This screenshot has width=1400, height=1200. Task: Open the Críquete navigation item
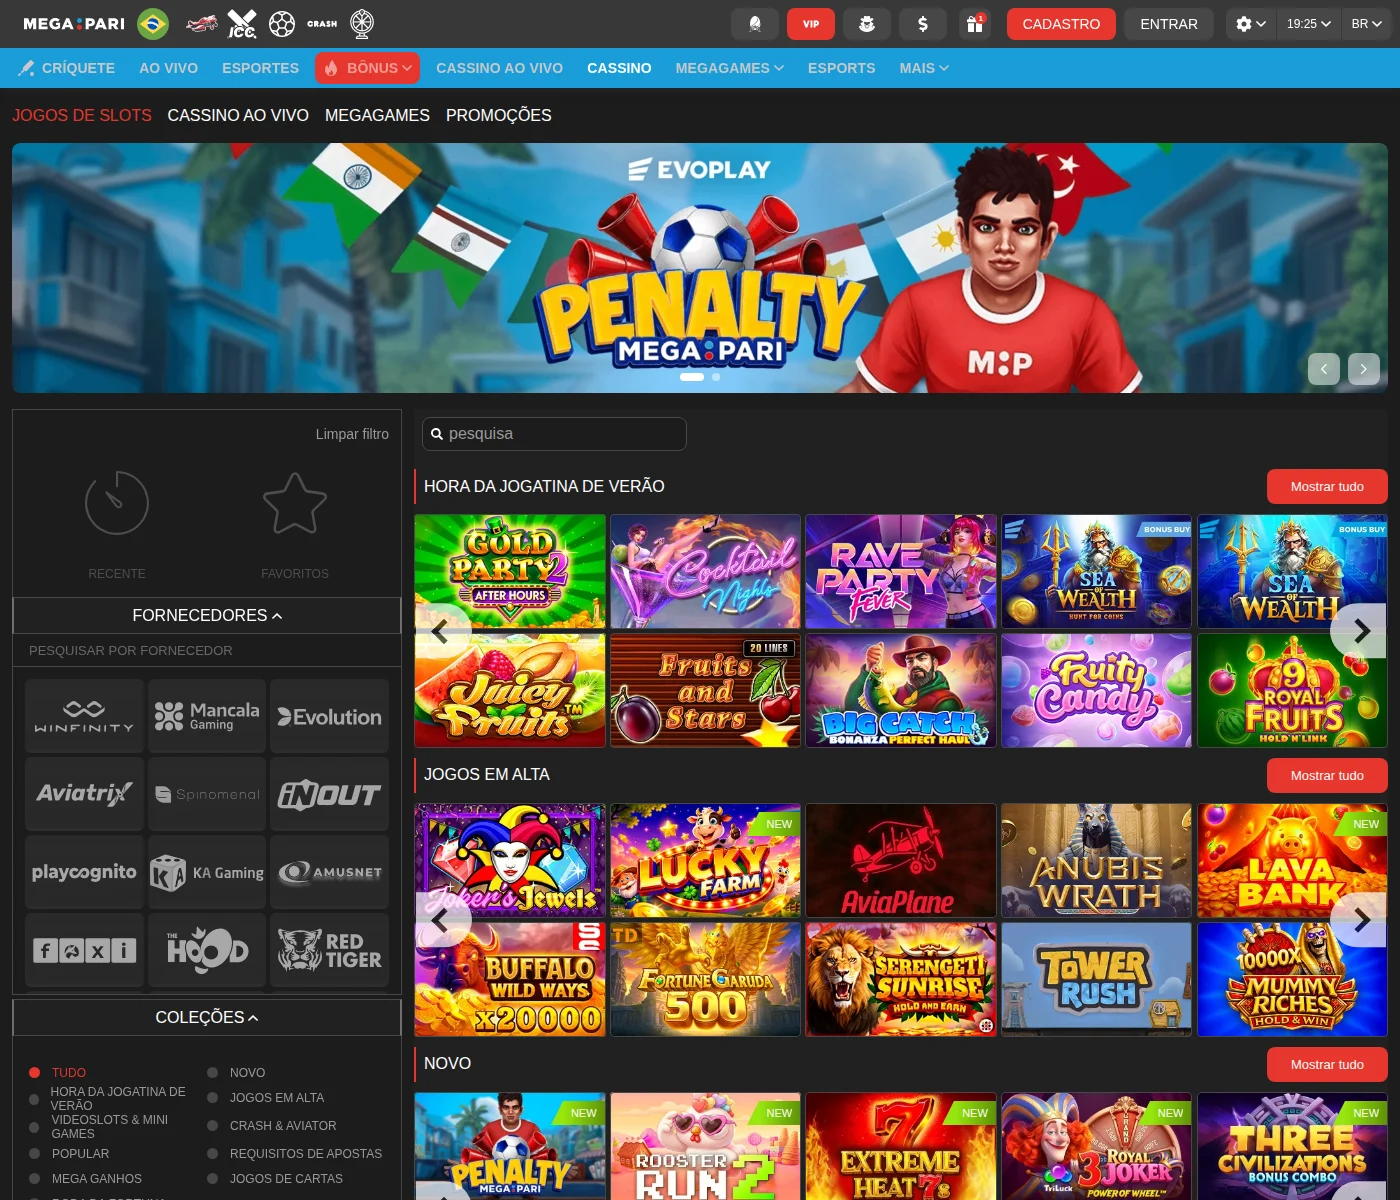click(67, 68)
